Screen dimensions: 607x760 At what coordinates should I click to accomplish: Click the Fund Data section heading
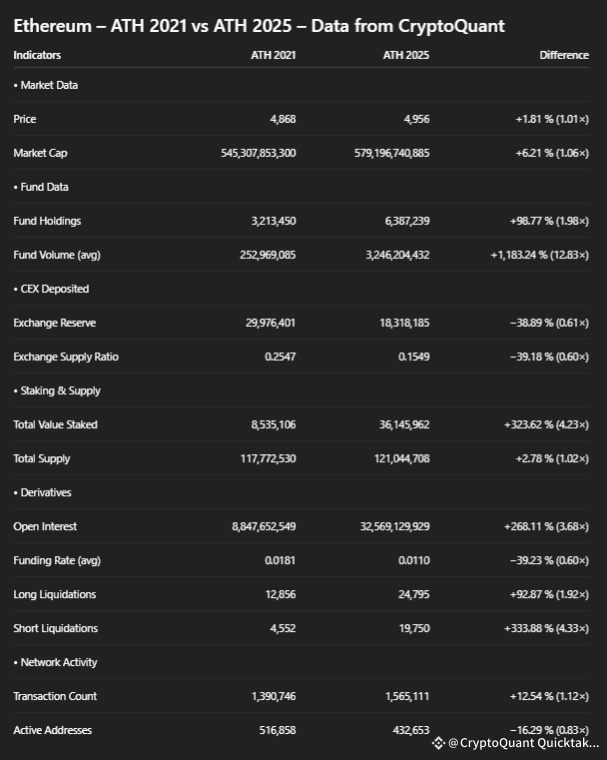41,187
